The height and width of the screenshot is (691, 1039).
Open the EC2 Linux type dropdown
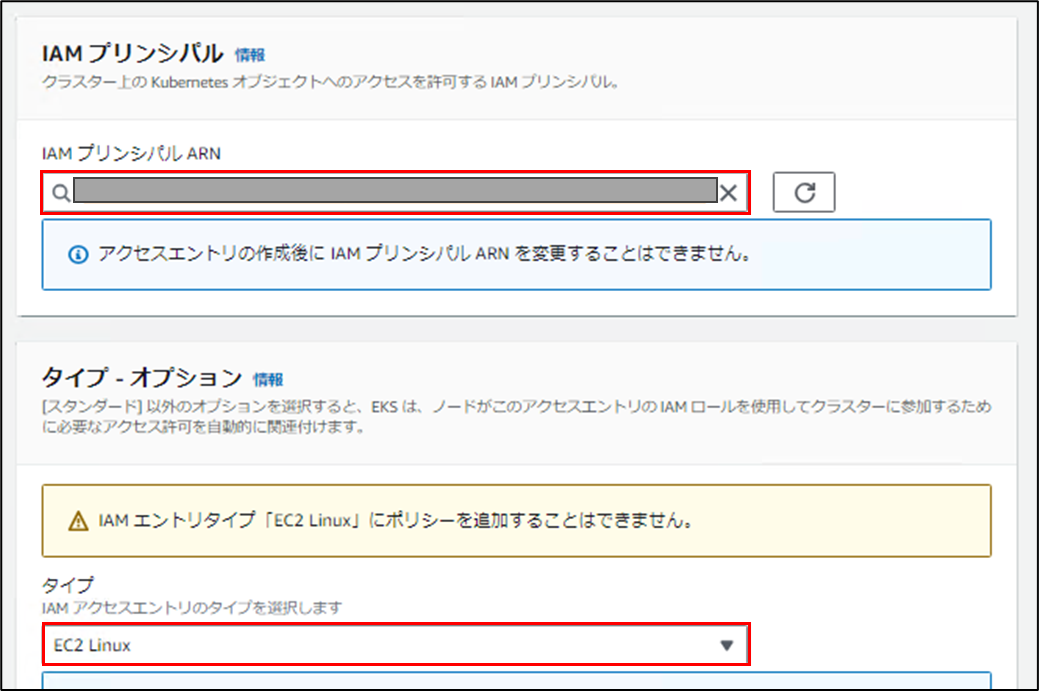point(396,645)
